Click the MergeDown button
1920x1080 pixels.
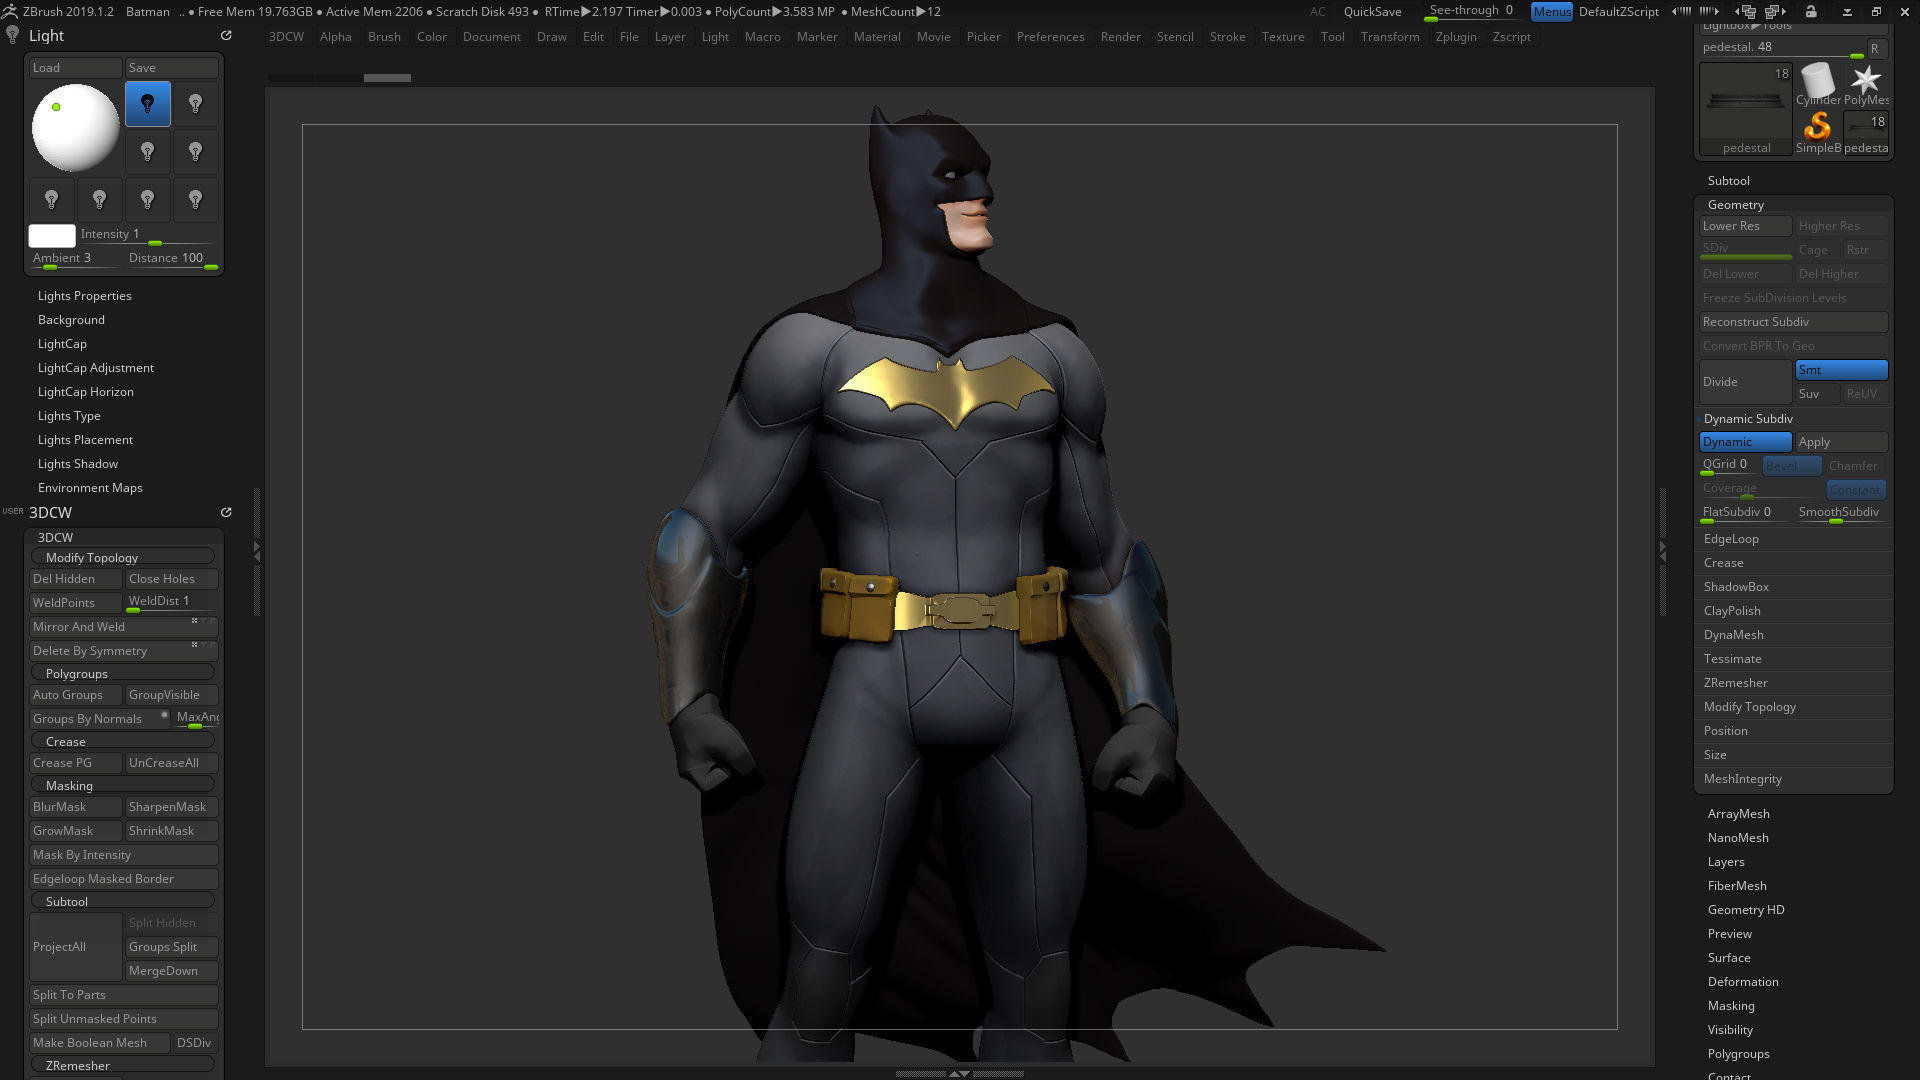tap(172, 971)
